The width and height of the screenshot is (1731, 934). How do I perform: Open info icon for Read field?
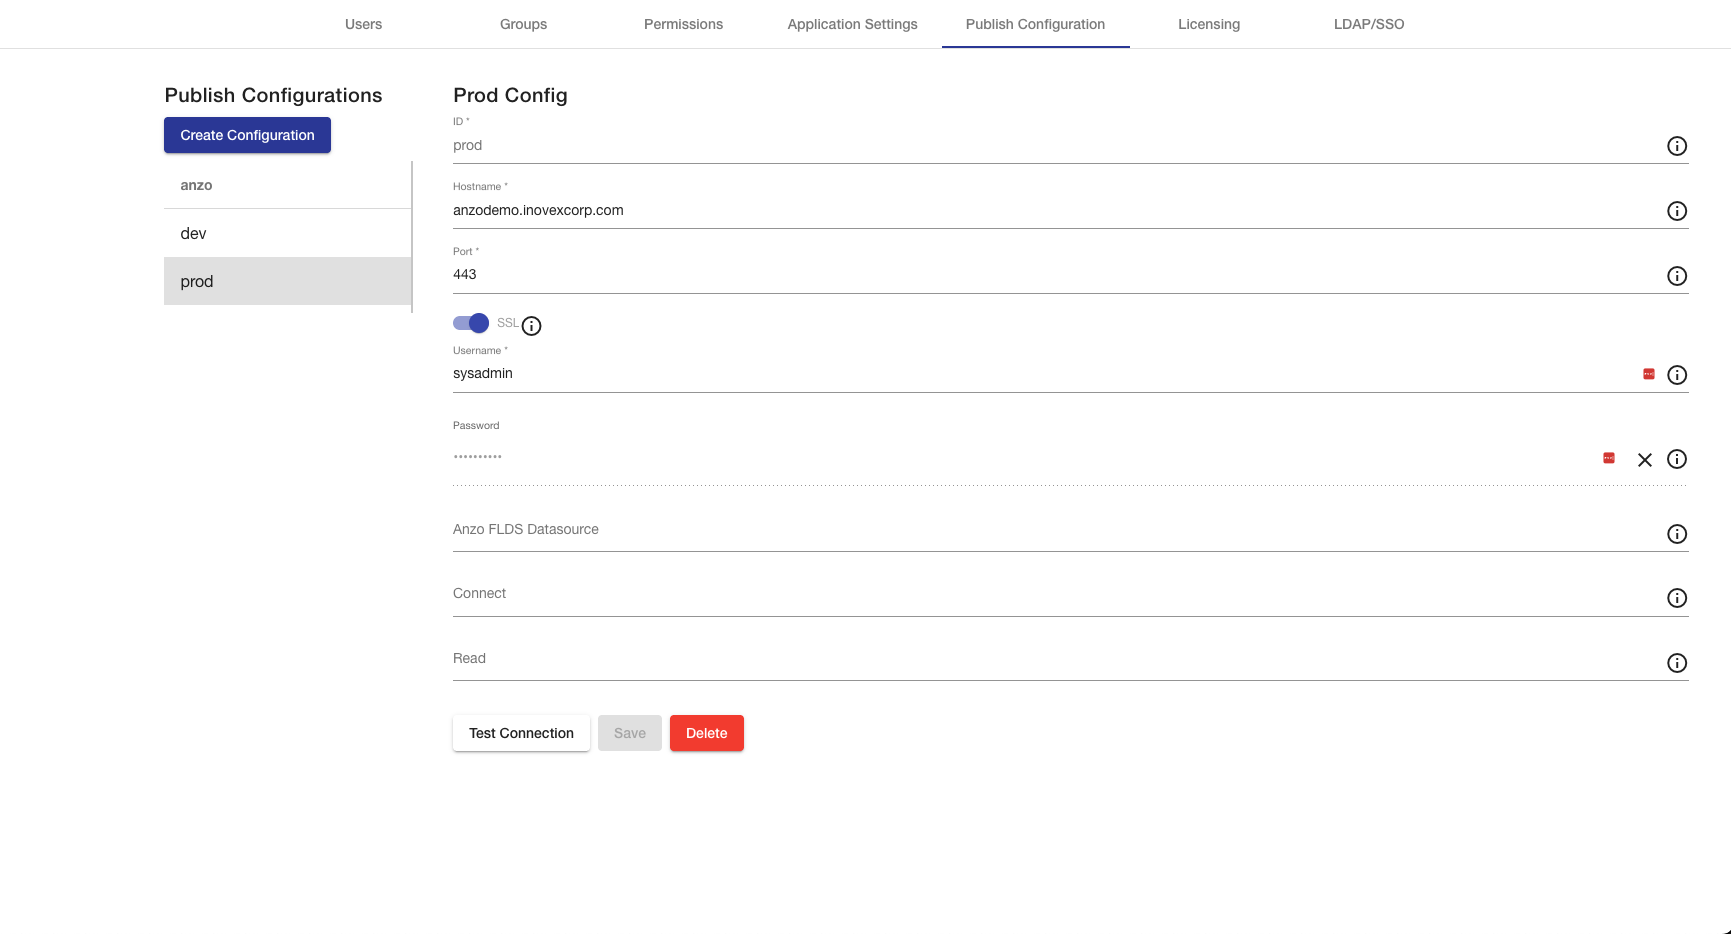click(x=1677, y=663)
